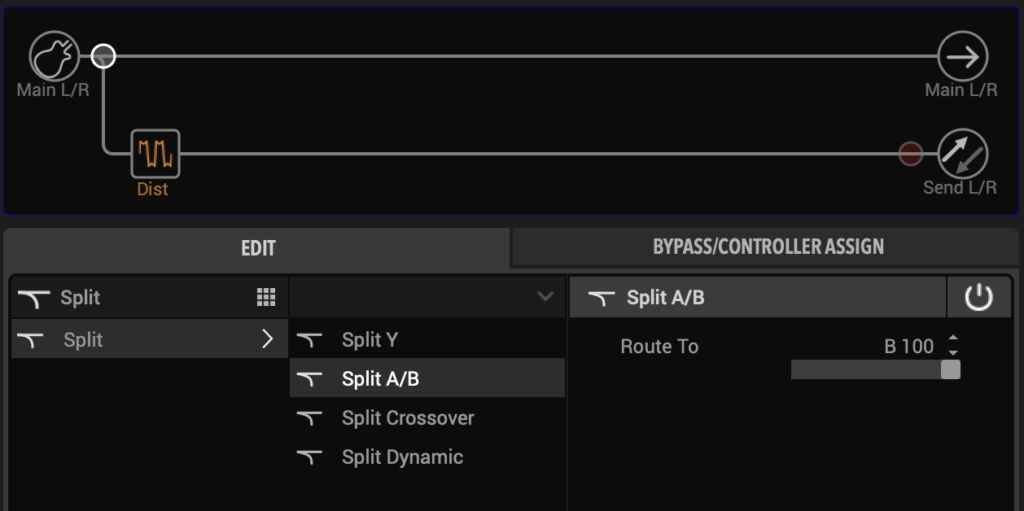Click the Route To slider handle
The image size is (1024, 511).
pyautogui.click(x=950, y=369)
